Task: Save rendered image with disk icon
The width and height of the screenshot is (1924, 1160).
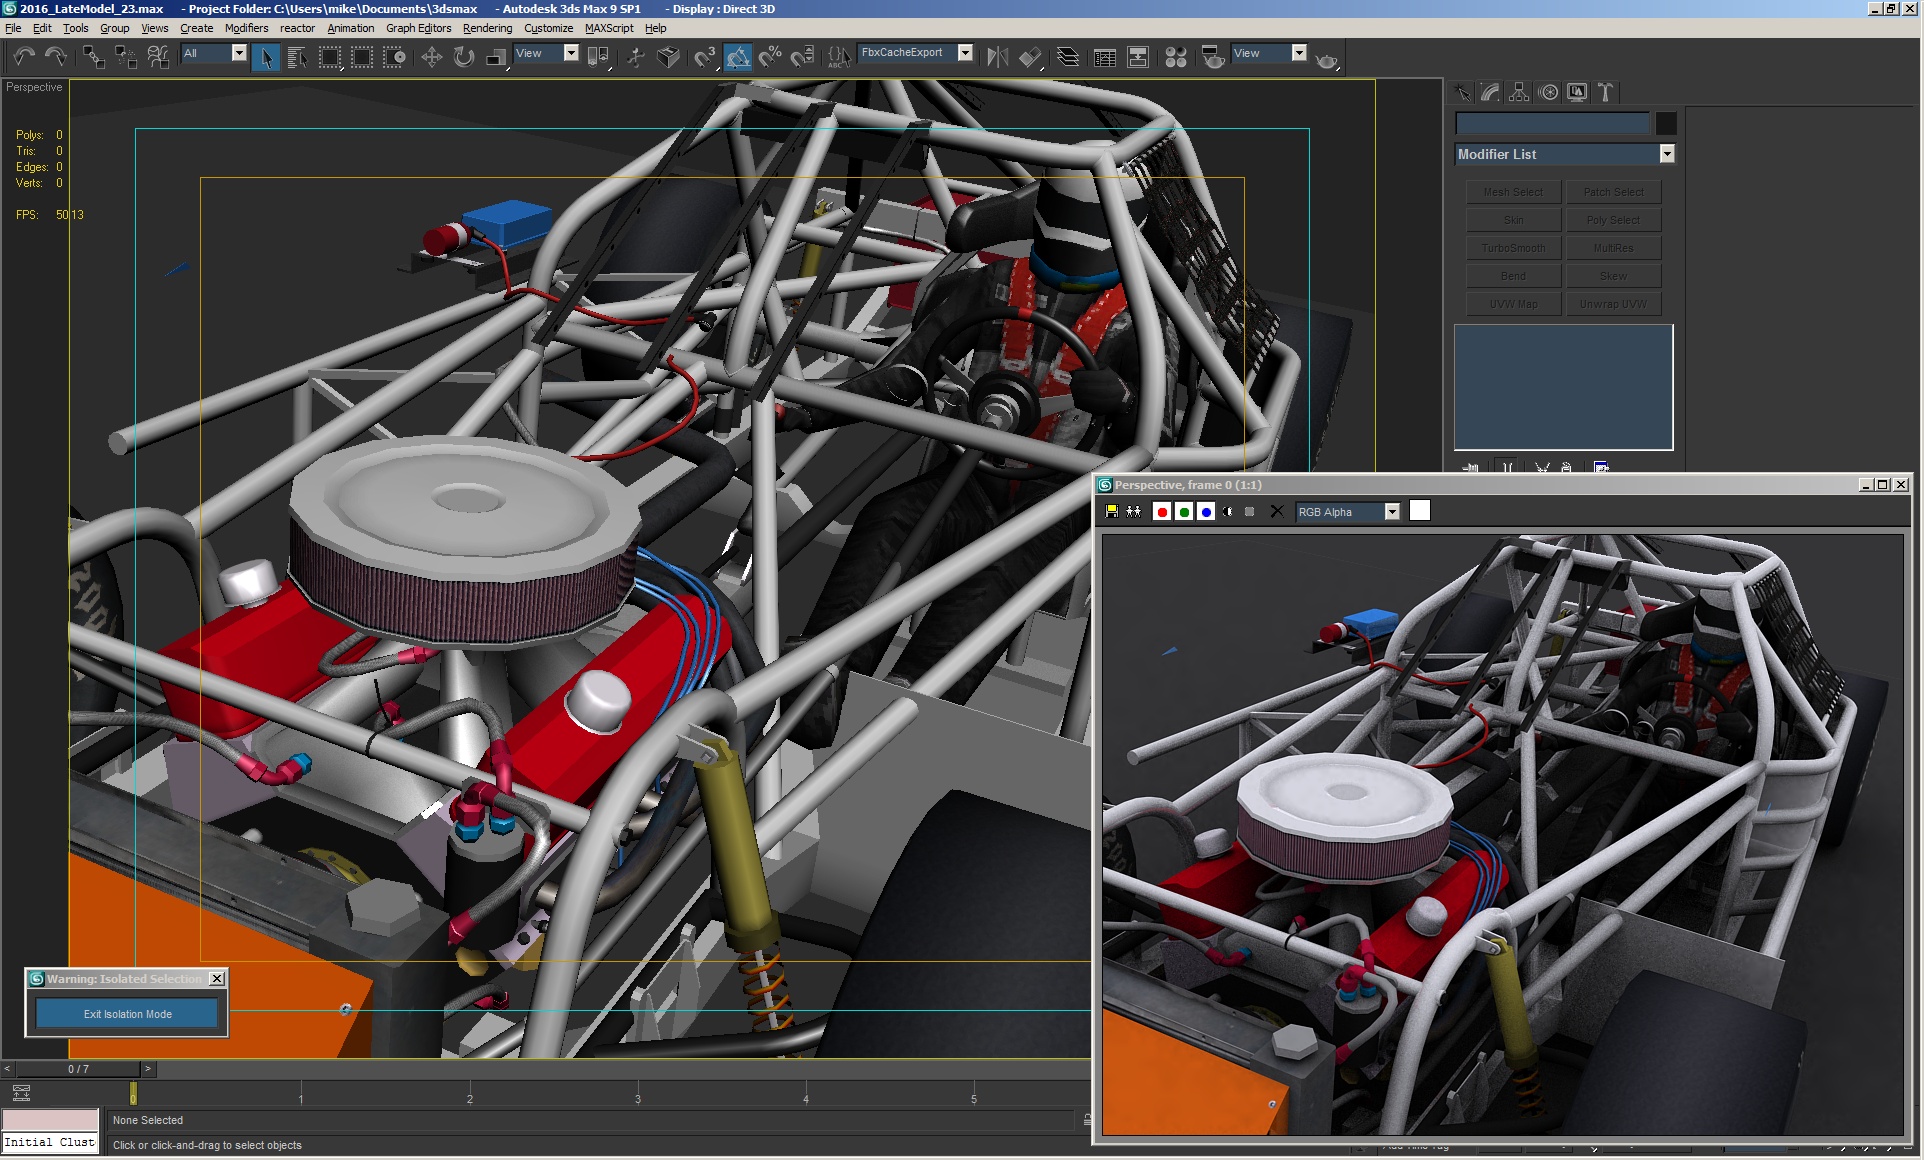Action: tap(1111, 511)
